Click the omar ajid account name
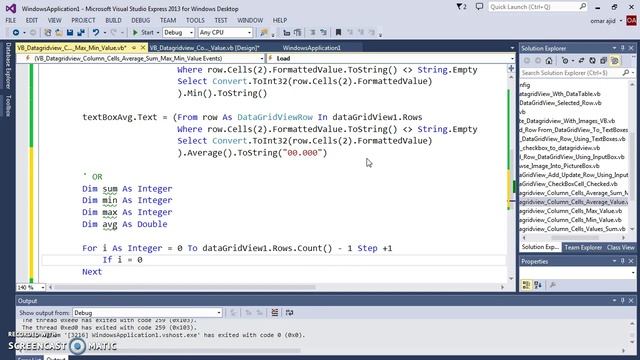640x360 pixels. 603,20
